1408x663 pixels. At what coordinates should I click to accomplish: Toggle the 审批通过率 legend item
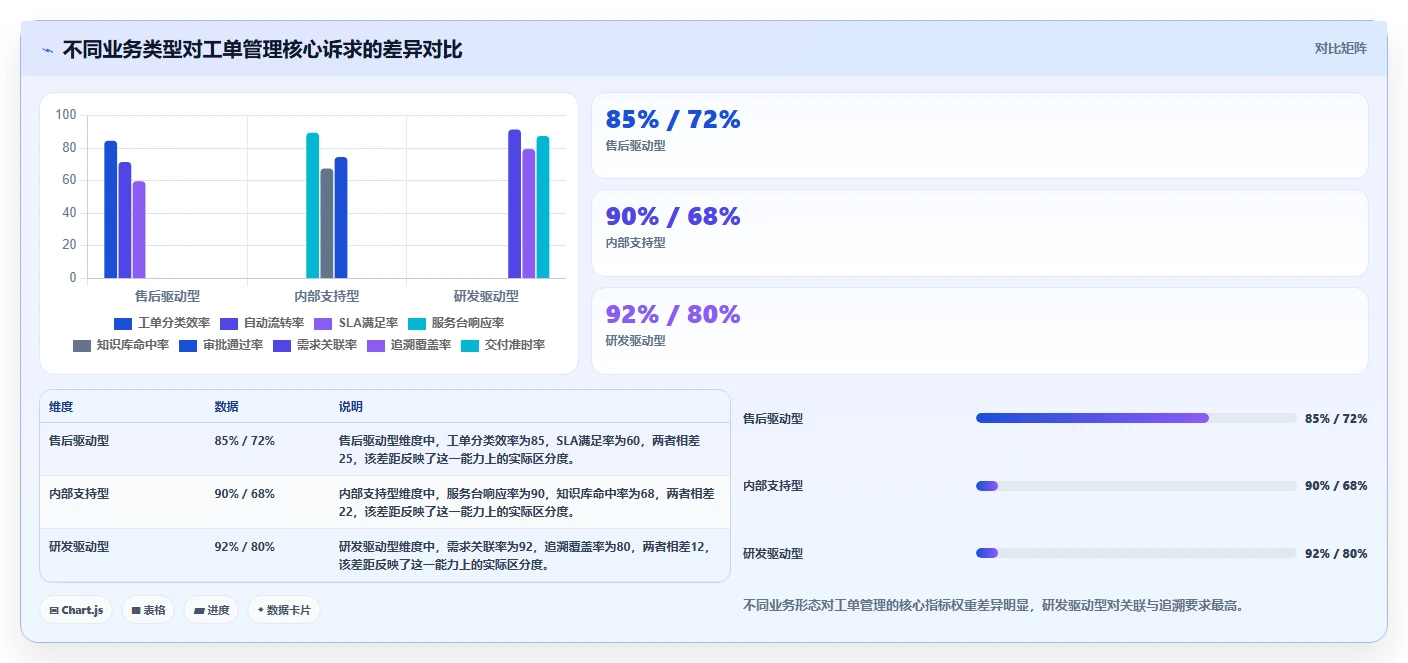221,345
